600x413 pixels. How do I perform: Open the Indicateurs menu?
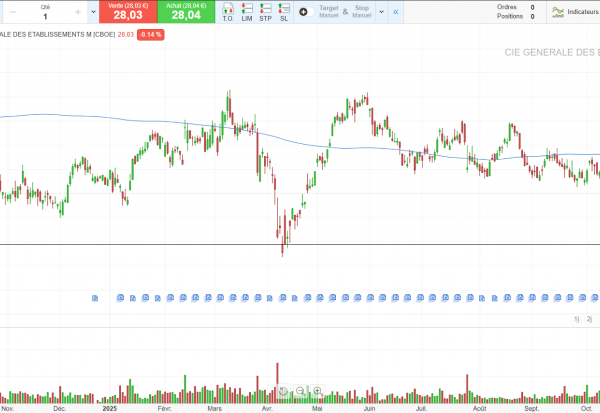(x=571, y=12)
